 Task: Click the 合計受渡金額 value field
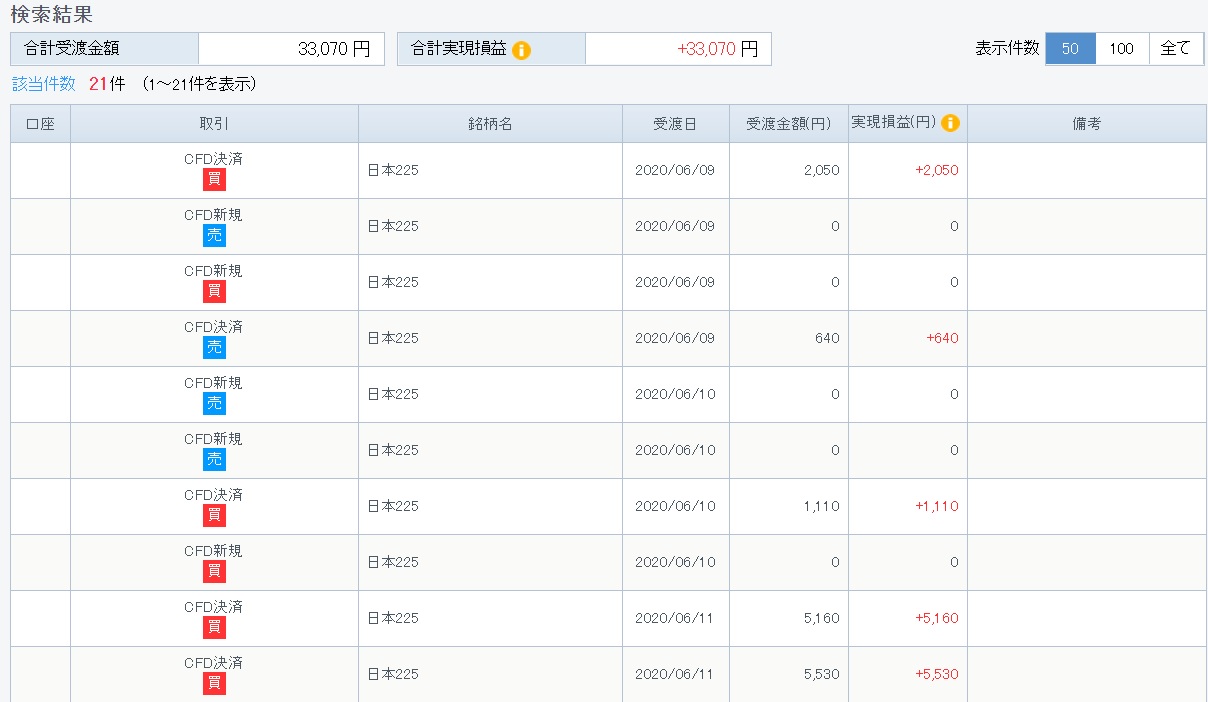click(291, 49)
